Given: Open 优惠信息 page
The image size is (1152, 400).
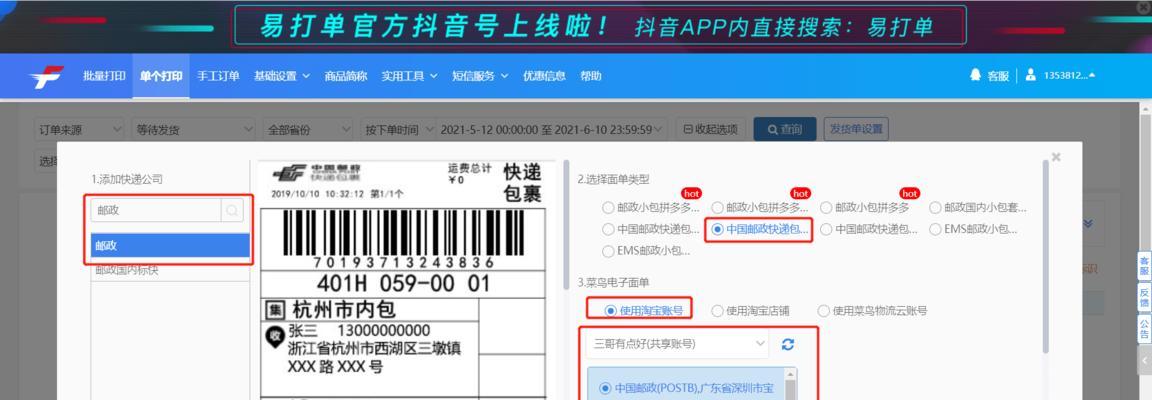Looking at the screenshot, I should pos(544,76).
